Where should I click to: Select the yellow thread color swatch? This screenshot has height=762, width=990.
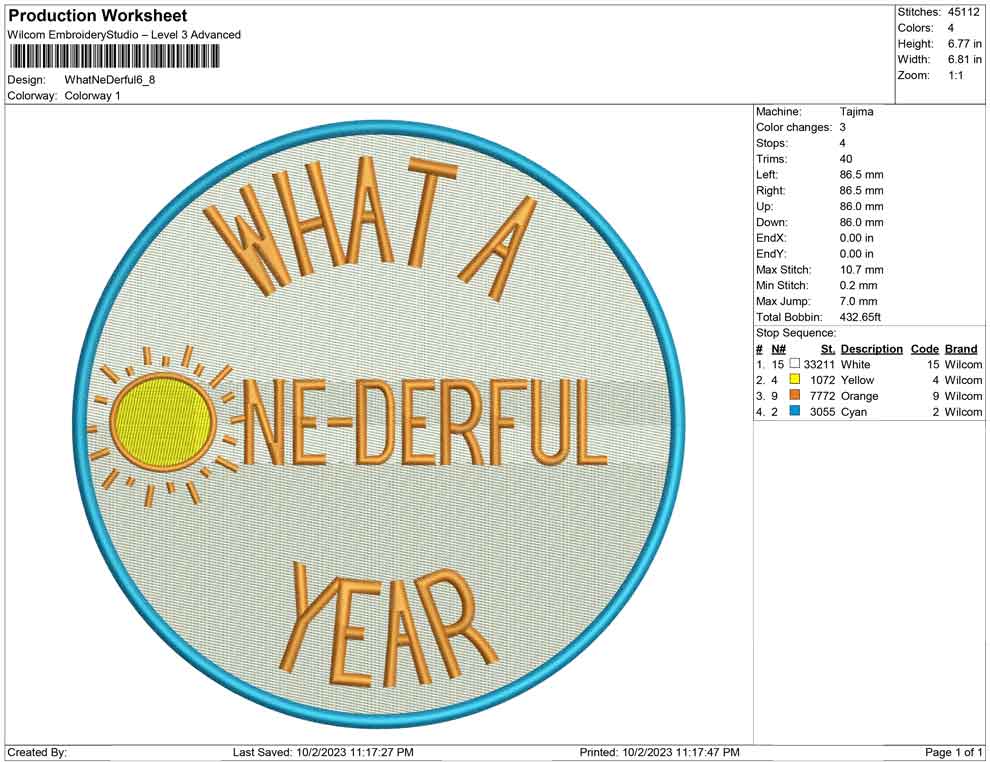[795, 380]
